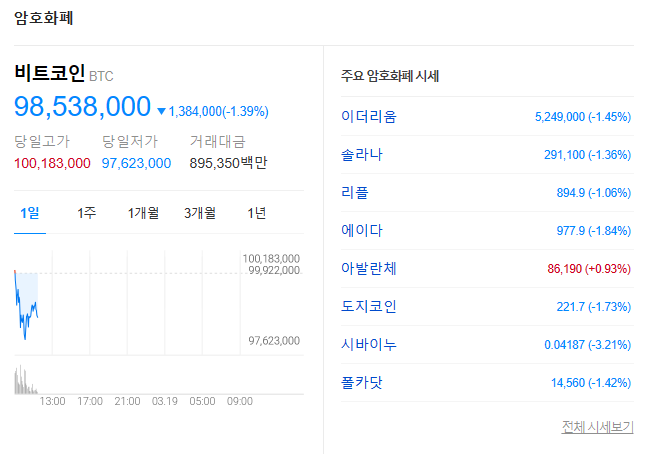
Task: Switch to the 1개월 chart tab
Action: pyautogui.click(x=143, y=213)
